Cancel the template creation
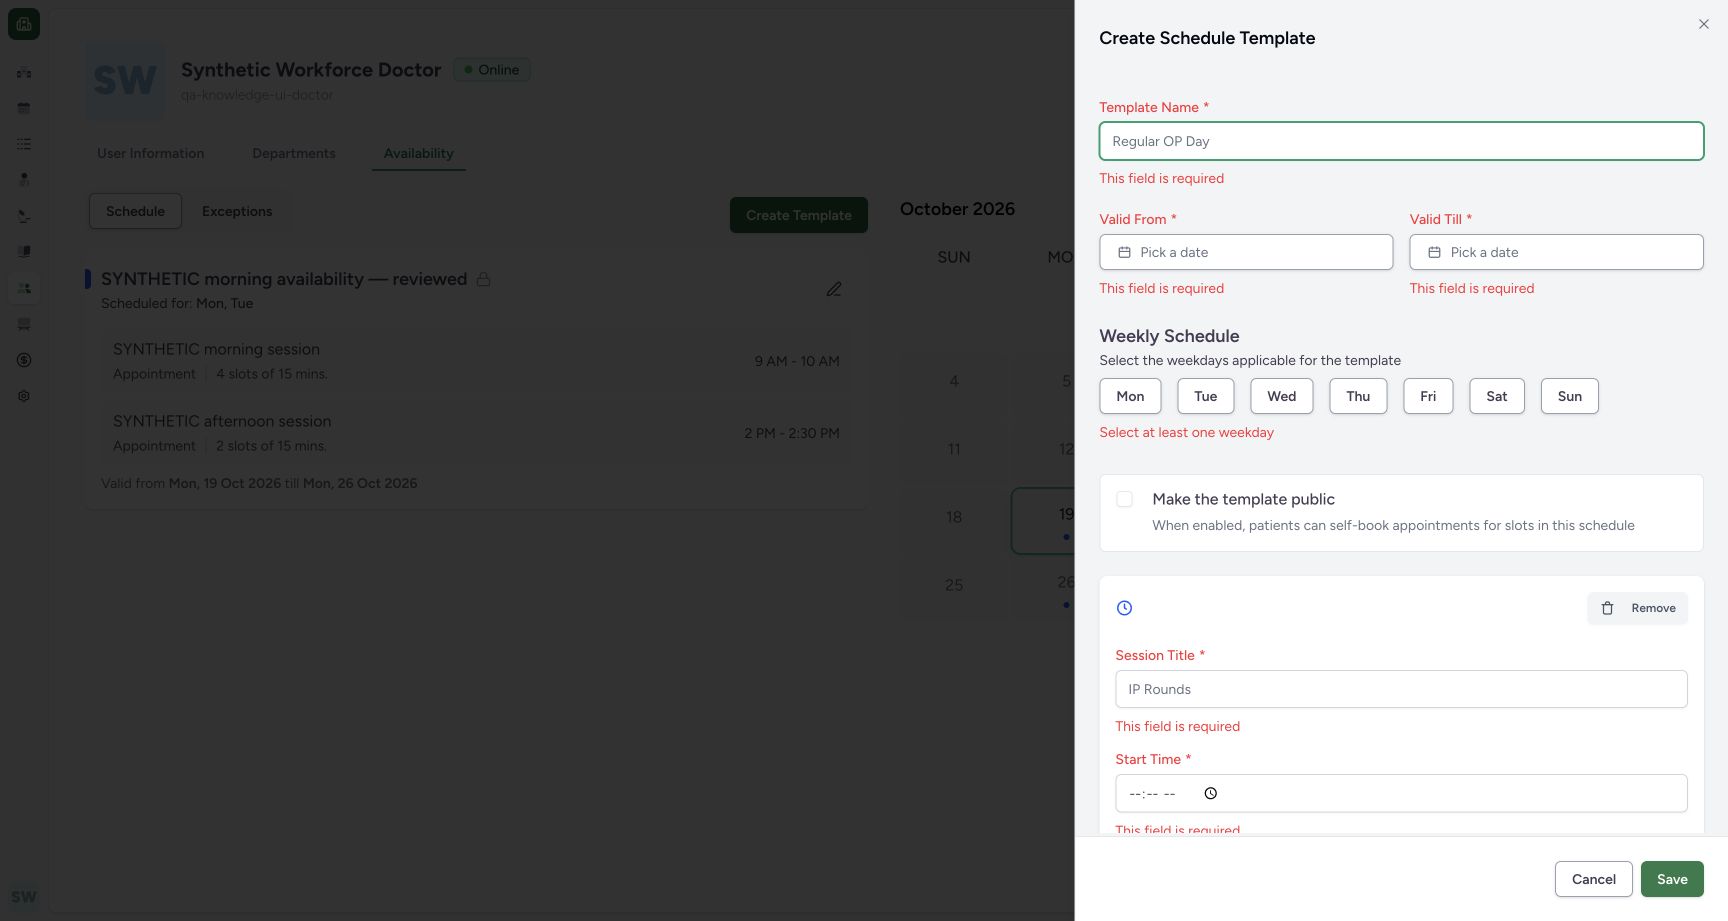The width and height of the screenshot is (1728, 921). (1593, 879)
